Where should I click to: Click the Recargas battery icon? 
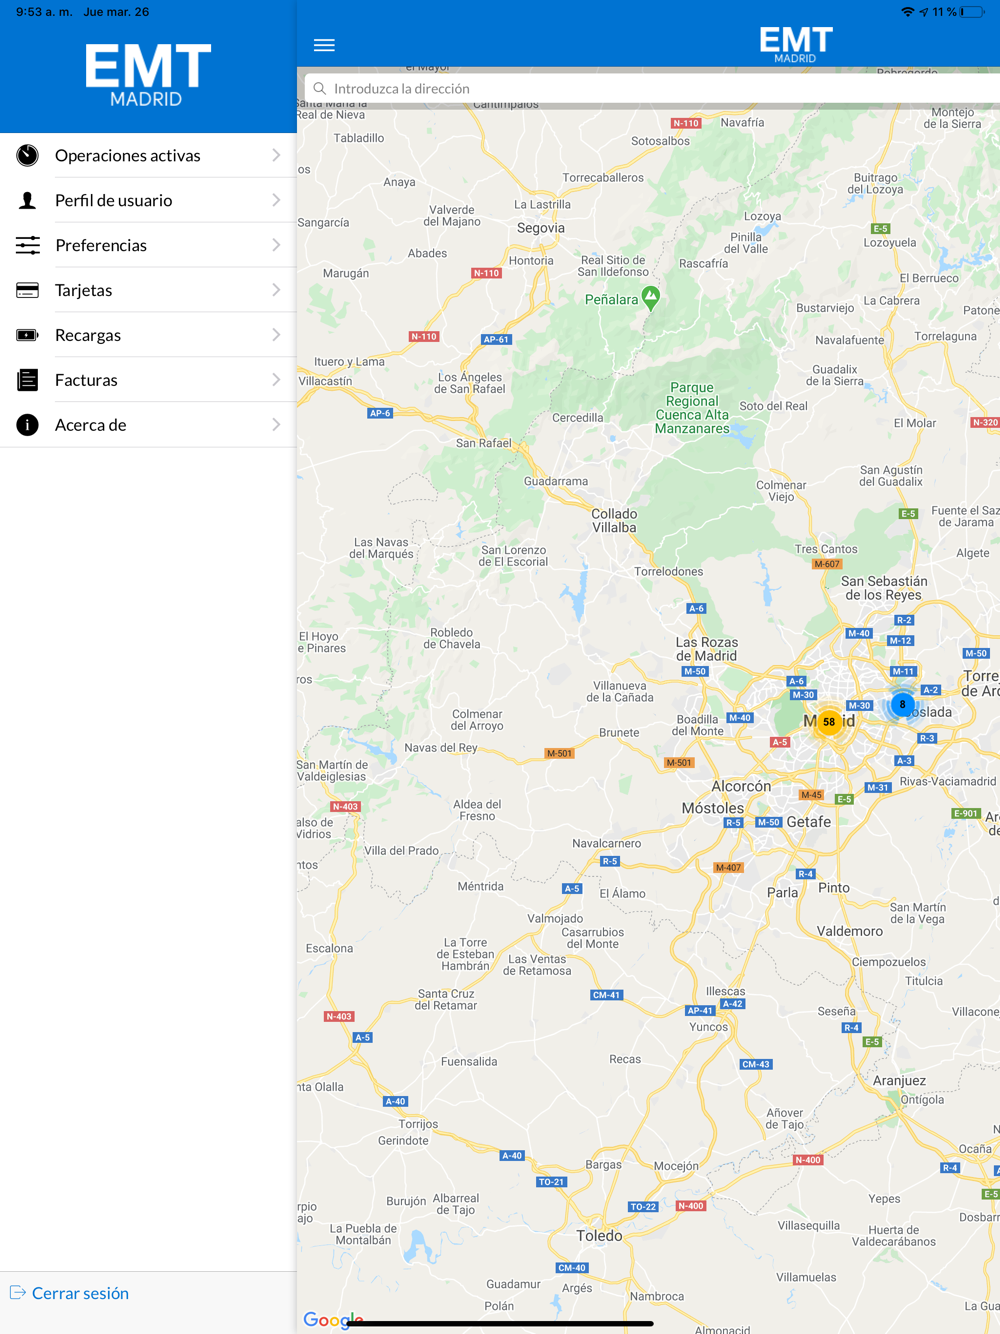pyautogui.click(x=28, y=335)
